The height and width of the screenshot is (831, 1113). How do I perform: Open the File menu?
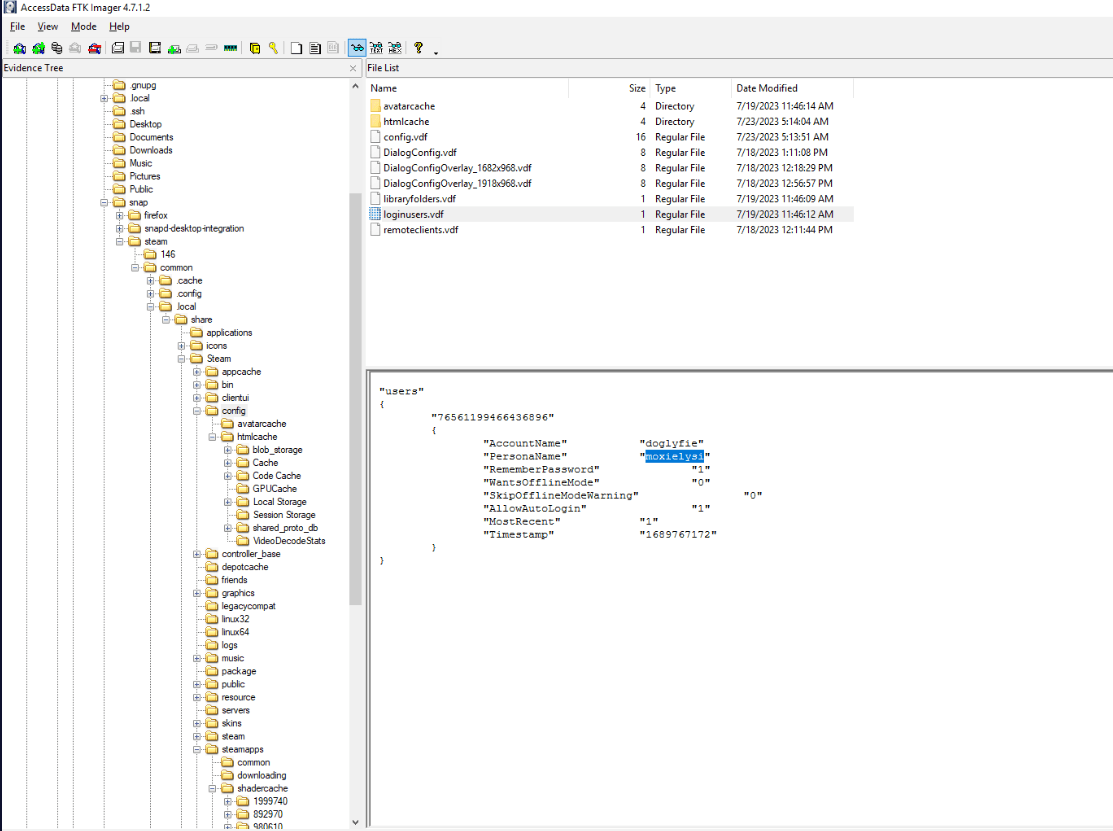click(x=18, y=26)
